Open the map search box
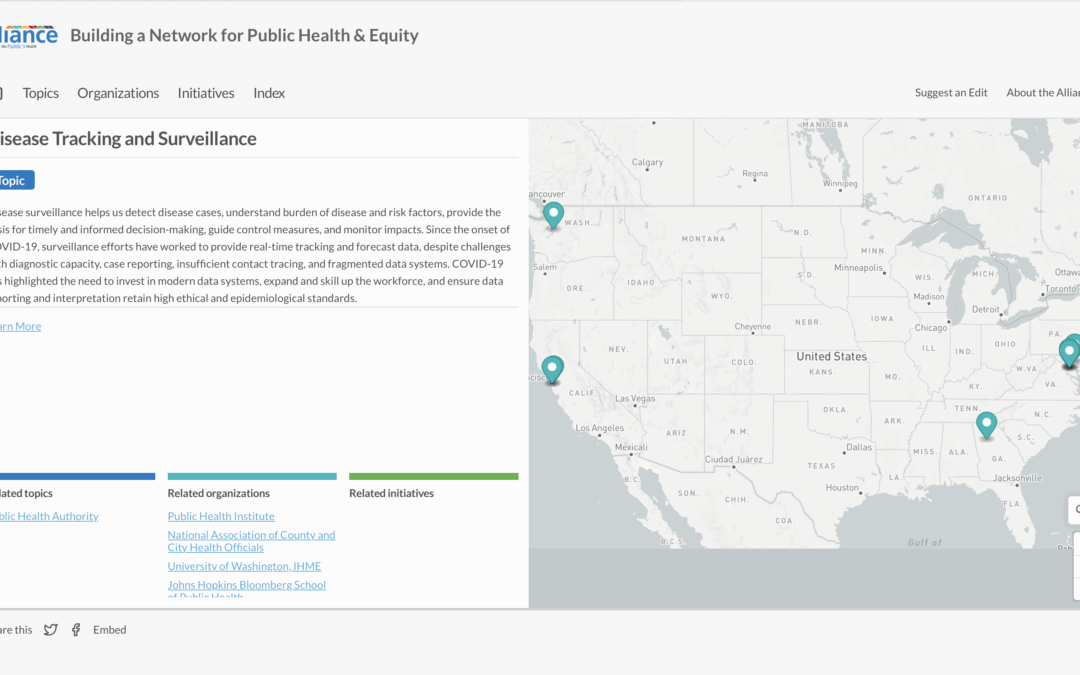Image resolution: width=1080 pixels, height=675 pixels. click(x=1072, y=510)
